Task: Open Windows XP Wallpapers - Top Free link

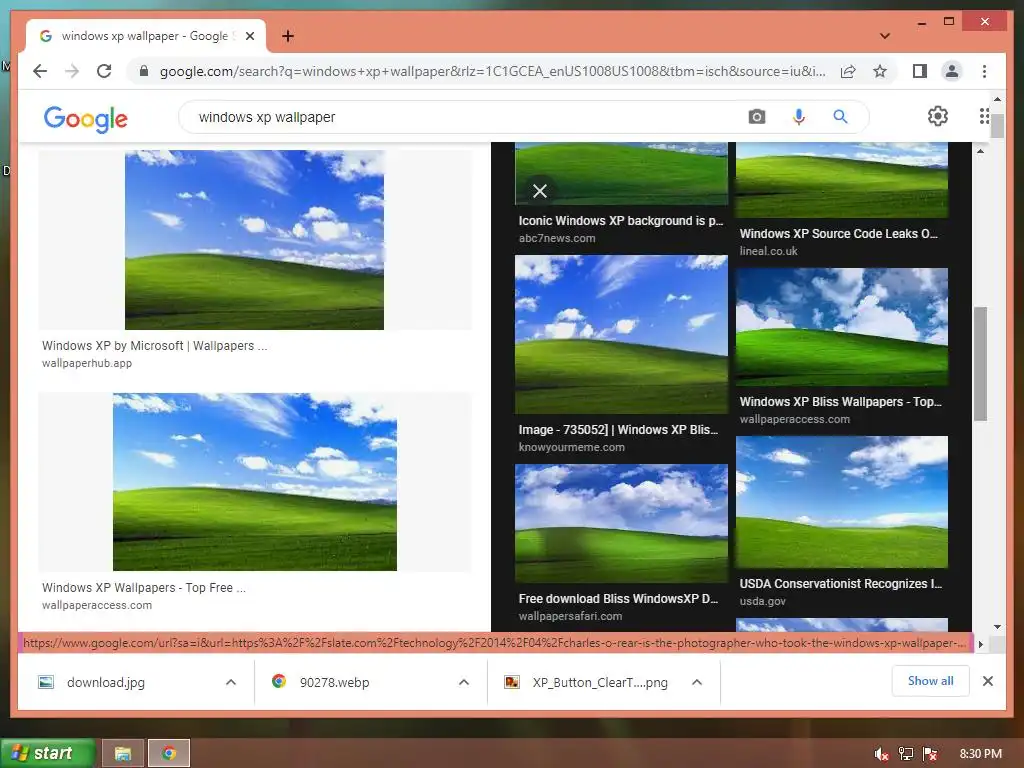Action: coord(144,587)
